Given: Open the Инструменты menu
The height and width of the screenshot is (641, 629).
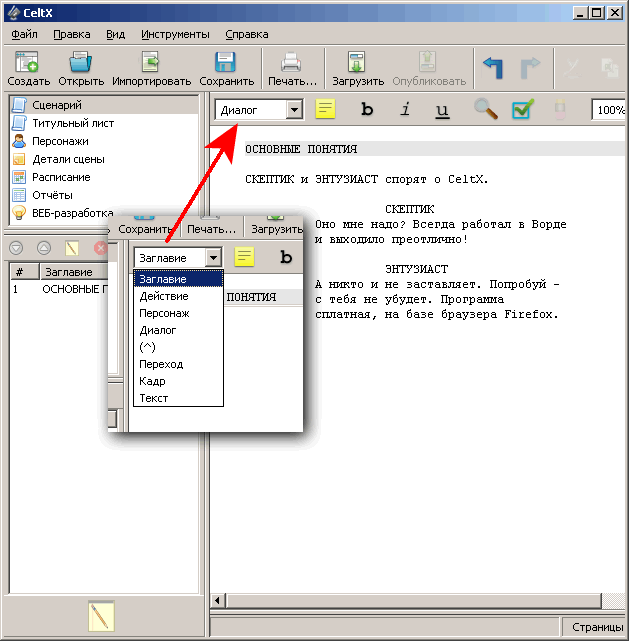Looking at the screenshot, I should [x=175, y=34].
